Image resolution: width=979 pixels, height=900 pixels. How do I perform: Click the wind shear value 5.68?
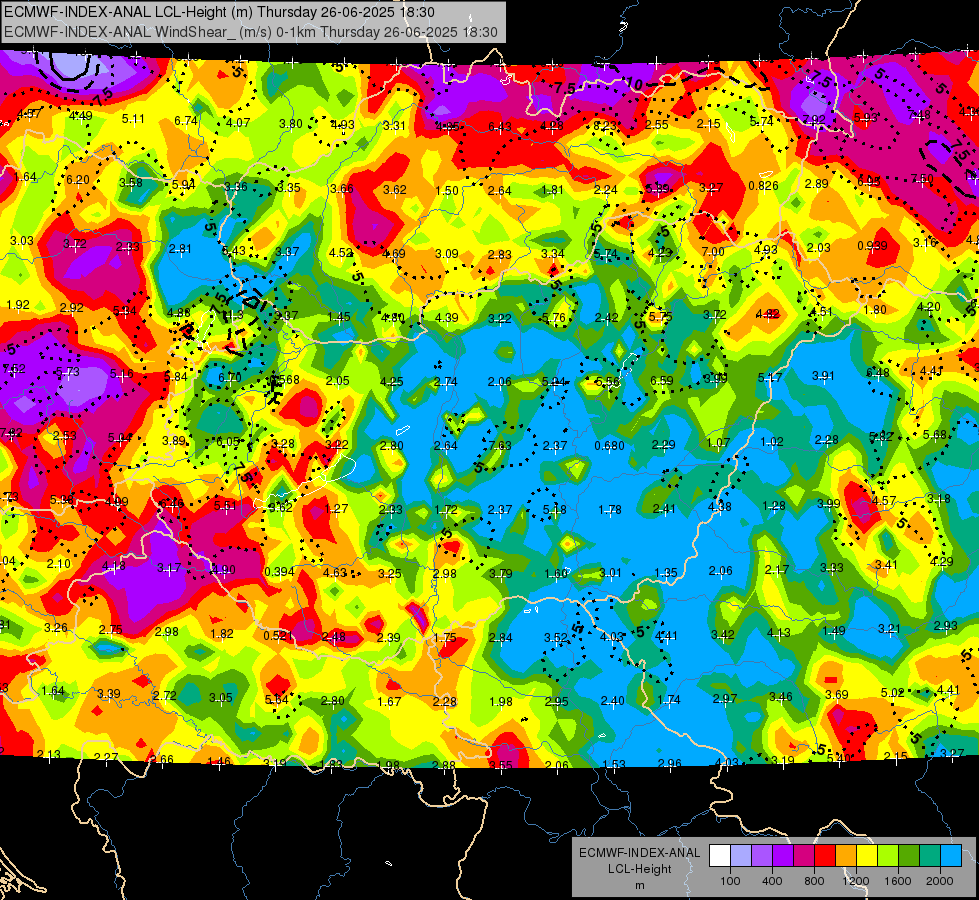click(x=935, y=434)
